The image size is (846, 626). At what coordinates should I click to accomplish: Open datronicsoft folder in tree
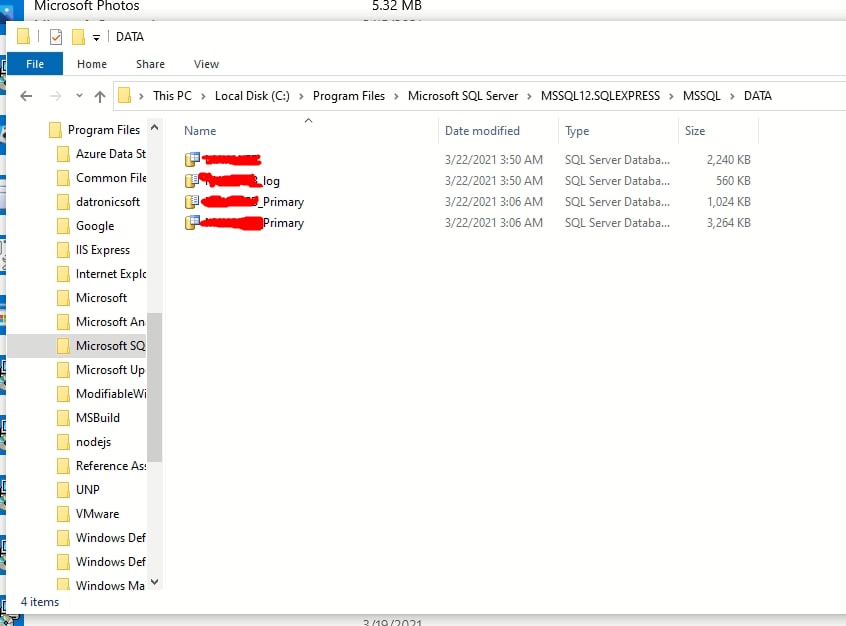108,202
